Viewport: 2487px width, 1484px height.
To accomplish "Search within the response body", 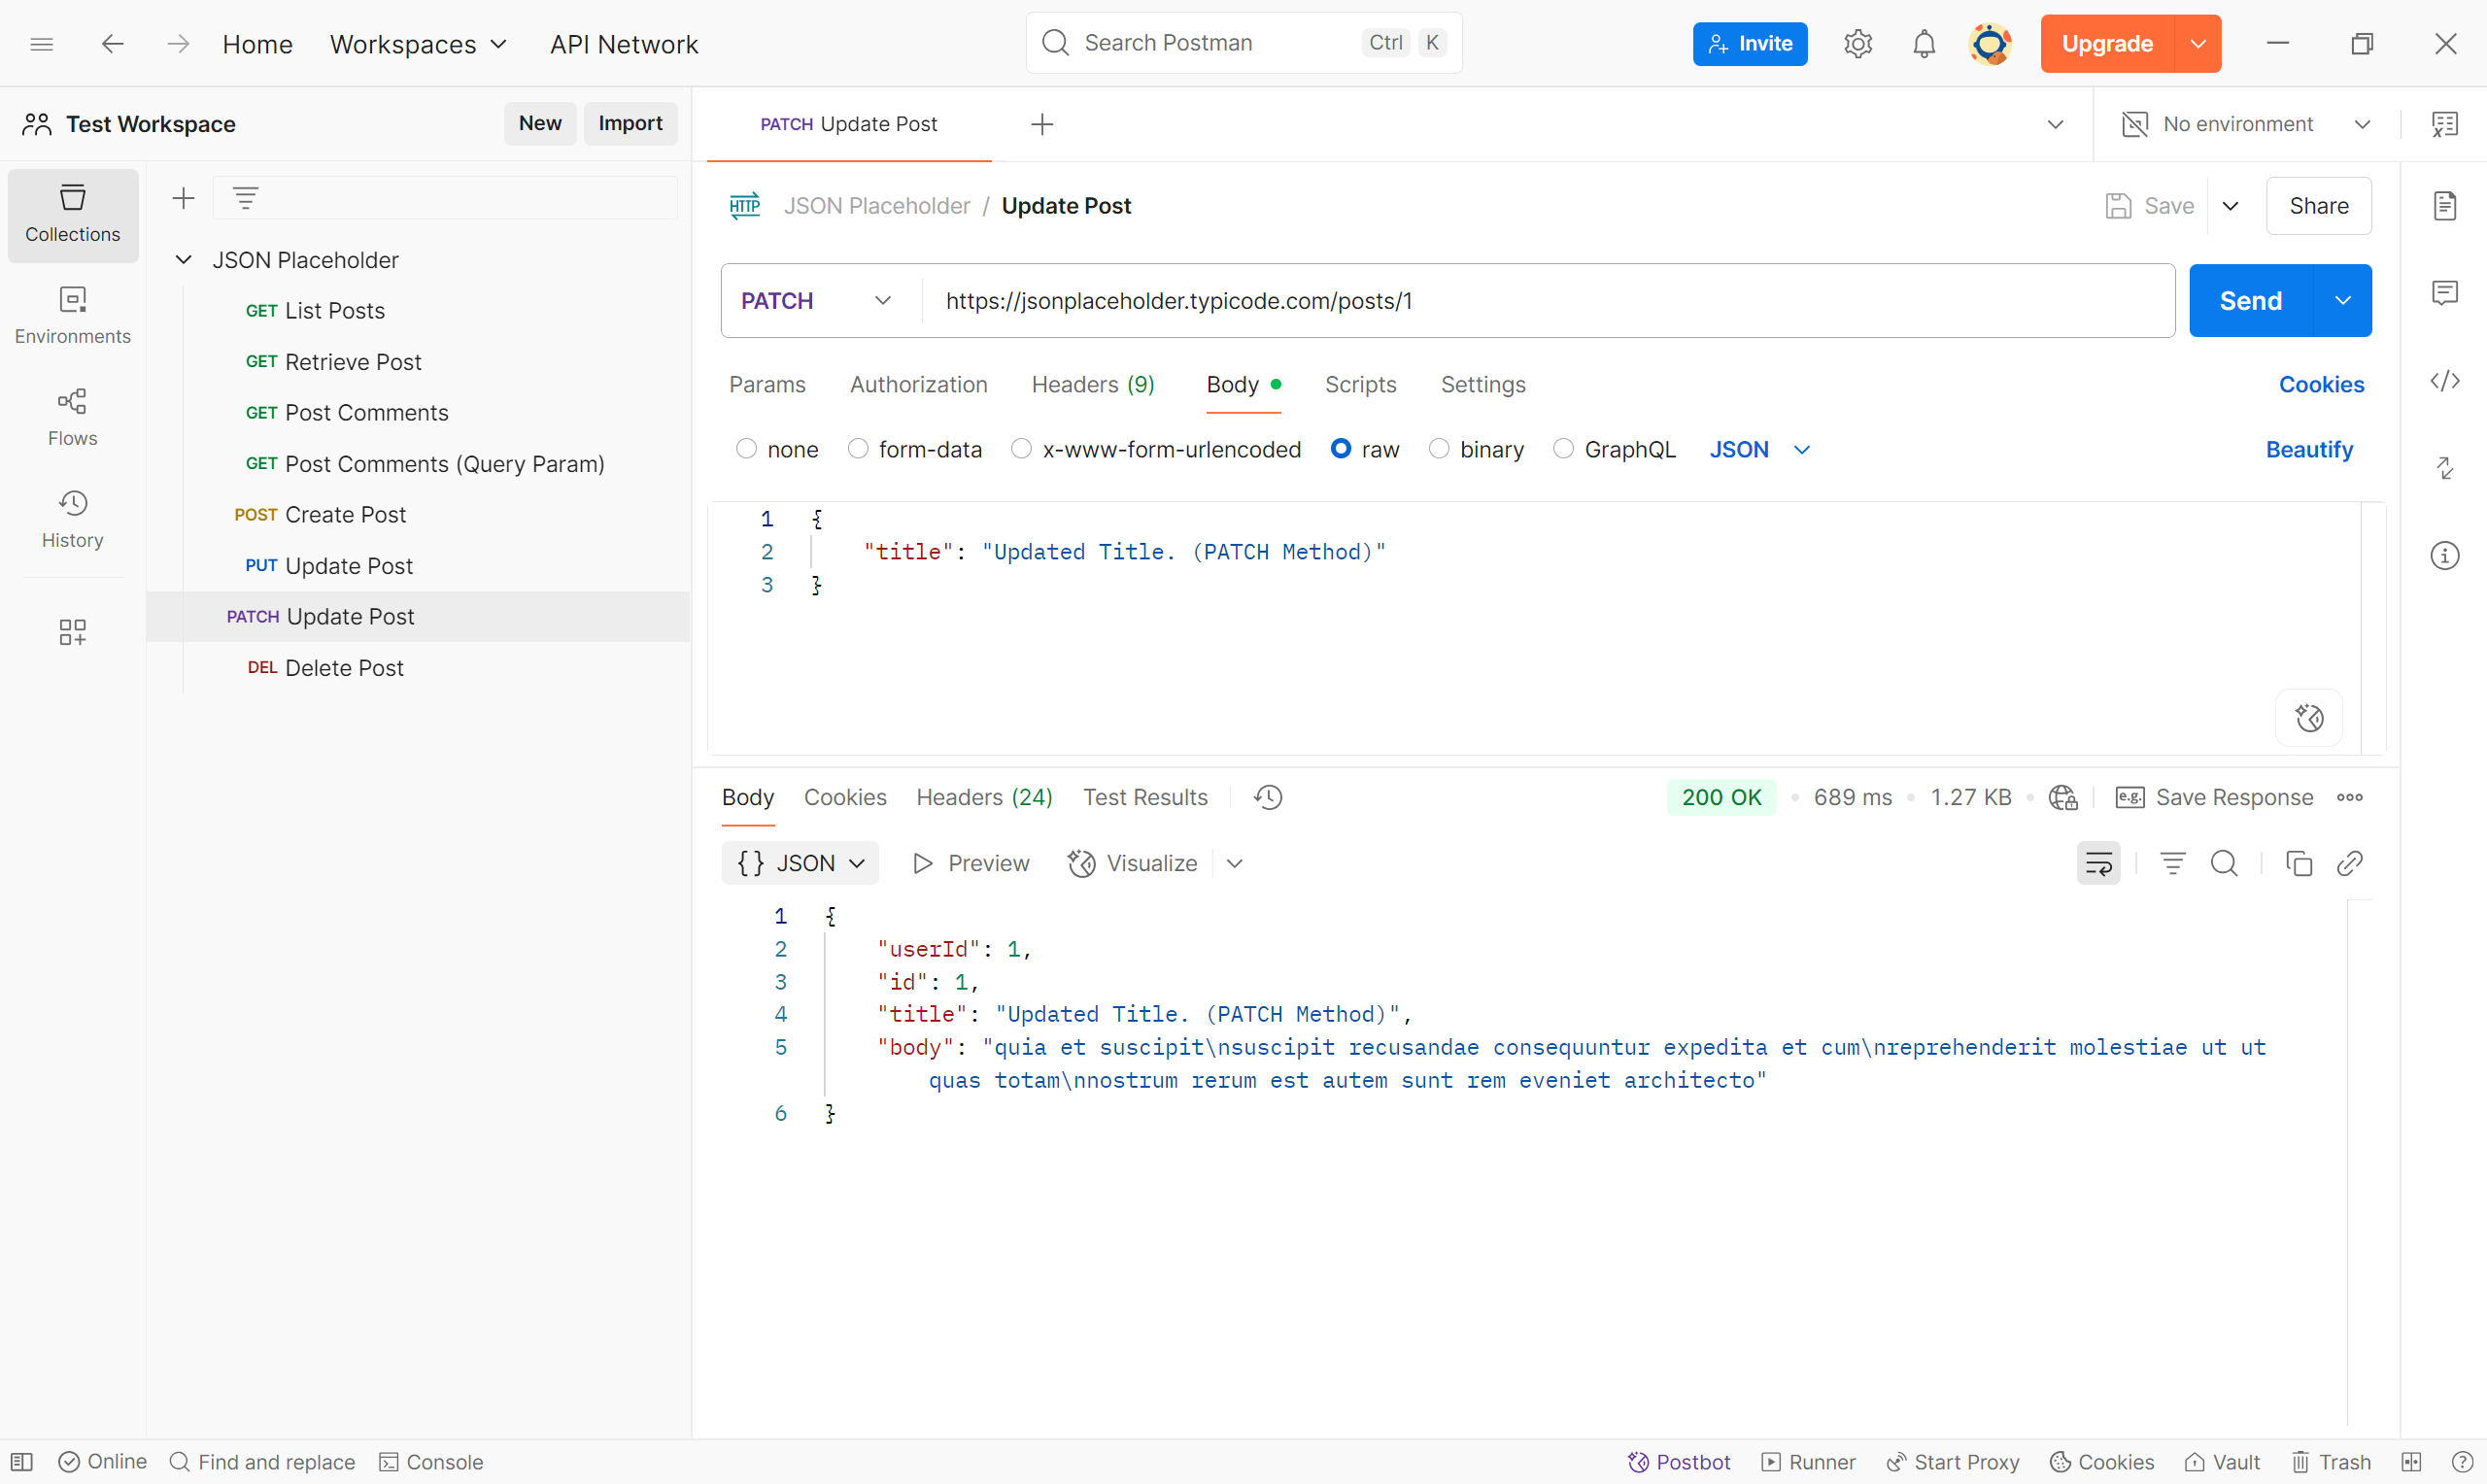I will pyautogui.click(x=2224, y=863).
